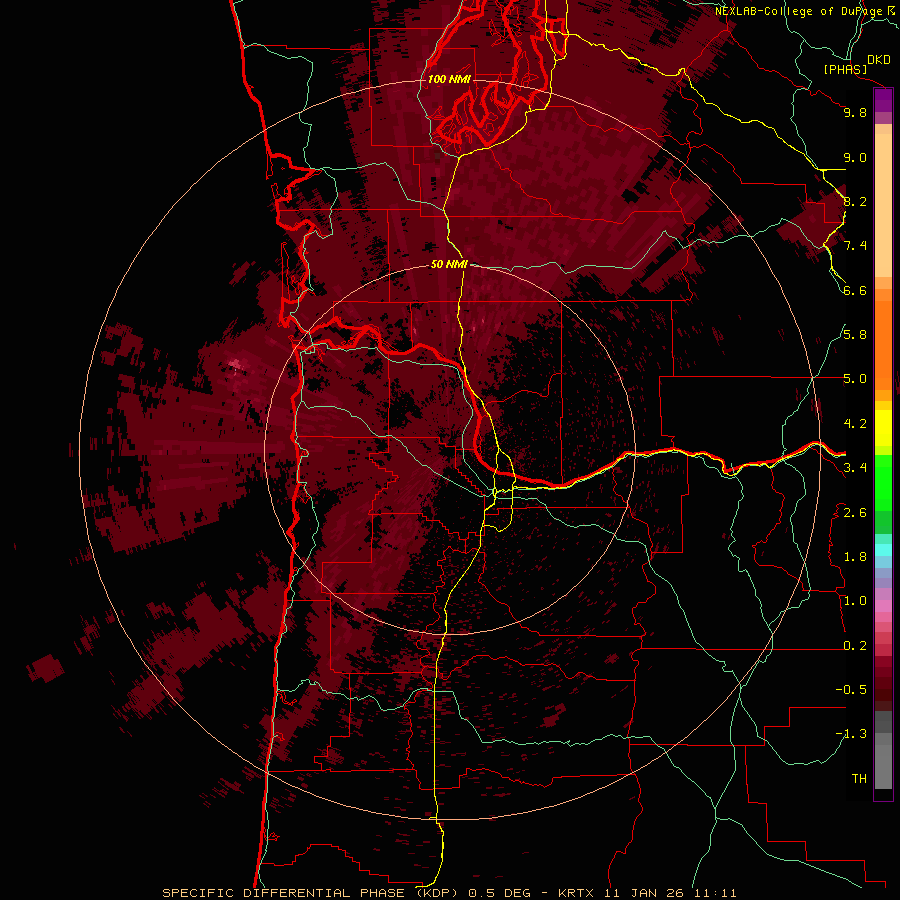Click the 5.0 scale value
900x900 pixels.
855,379
